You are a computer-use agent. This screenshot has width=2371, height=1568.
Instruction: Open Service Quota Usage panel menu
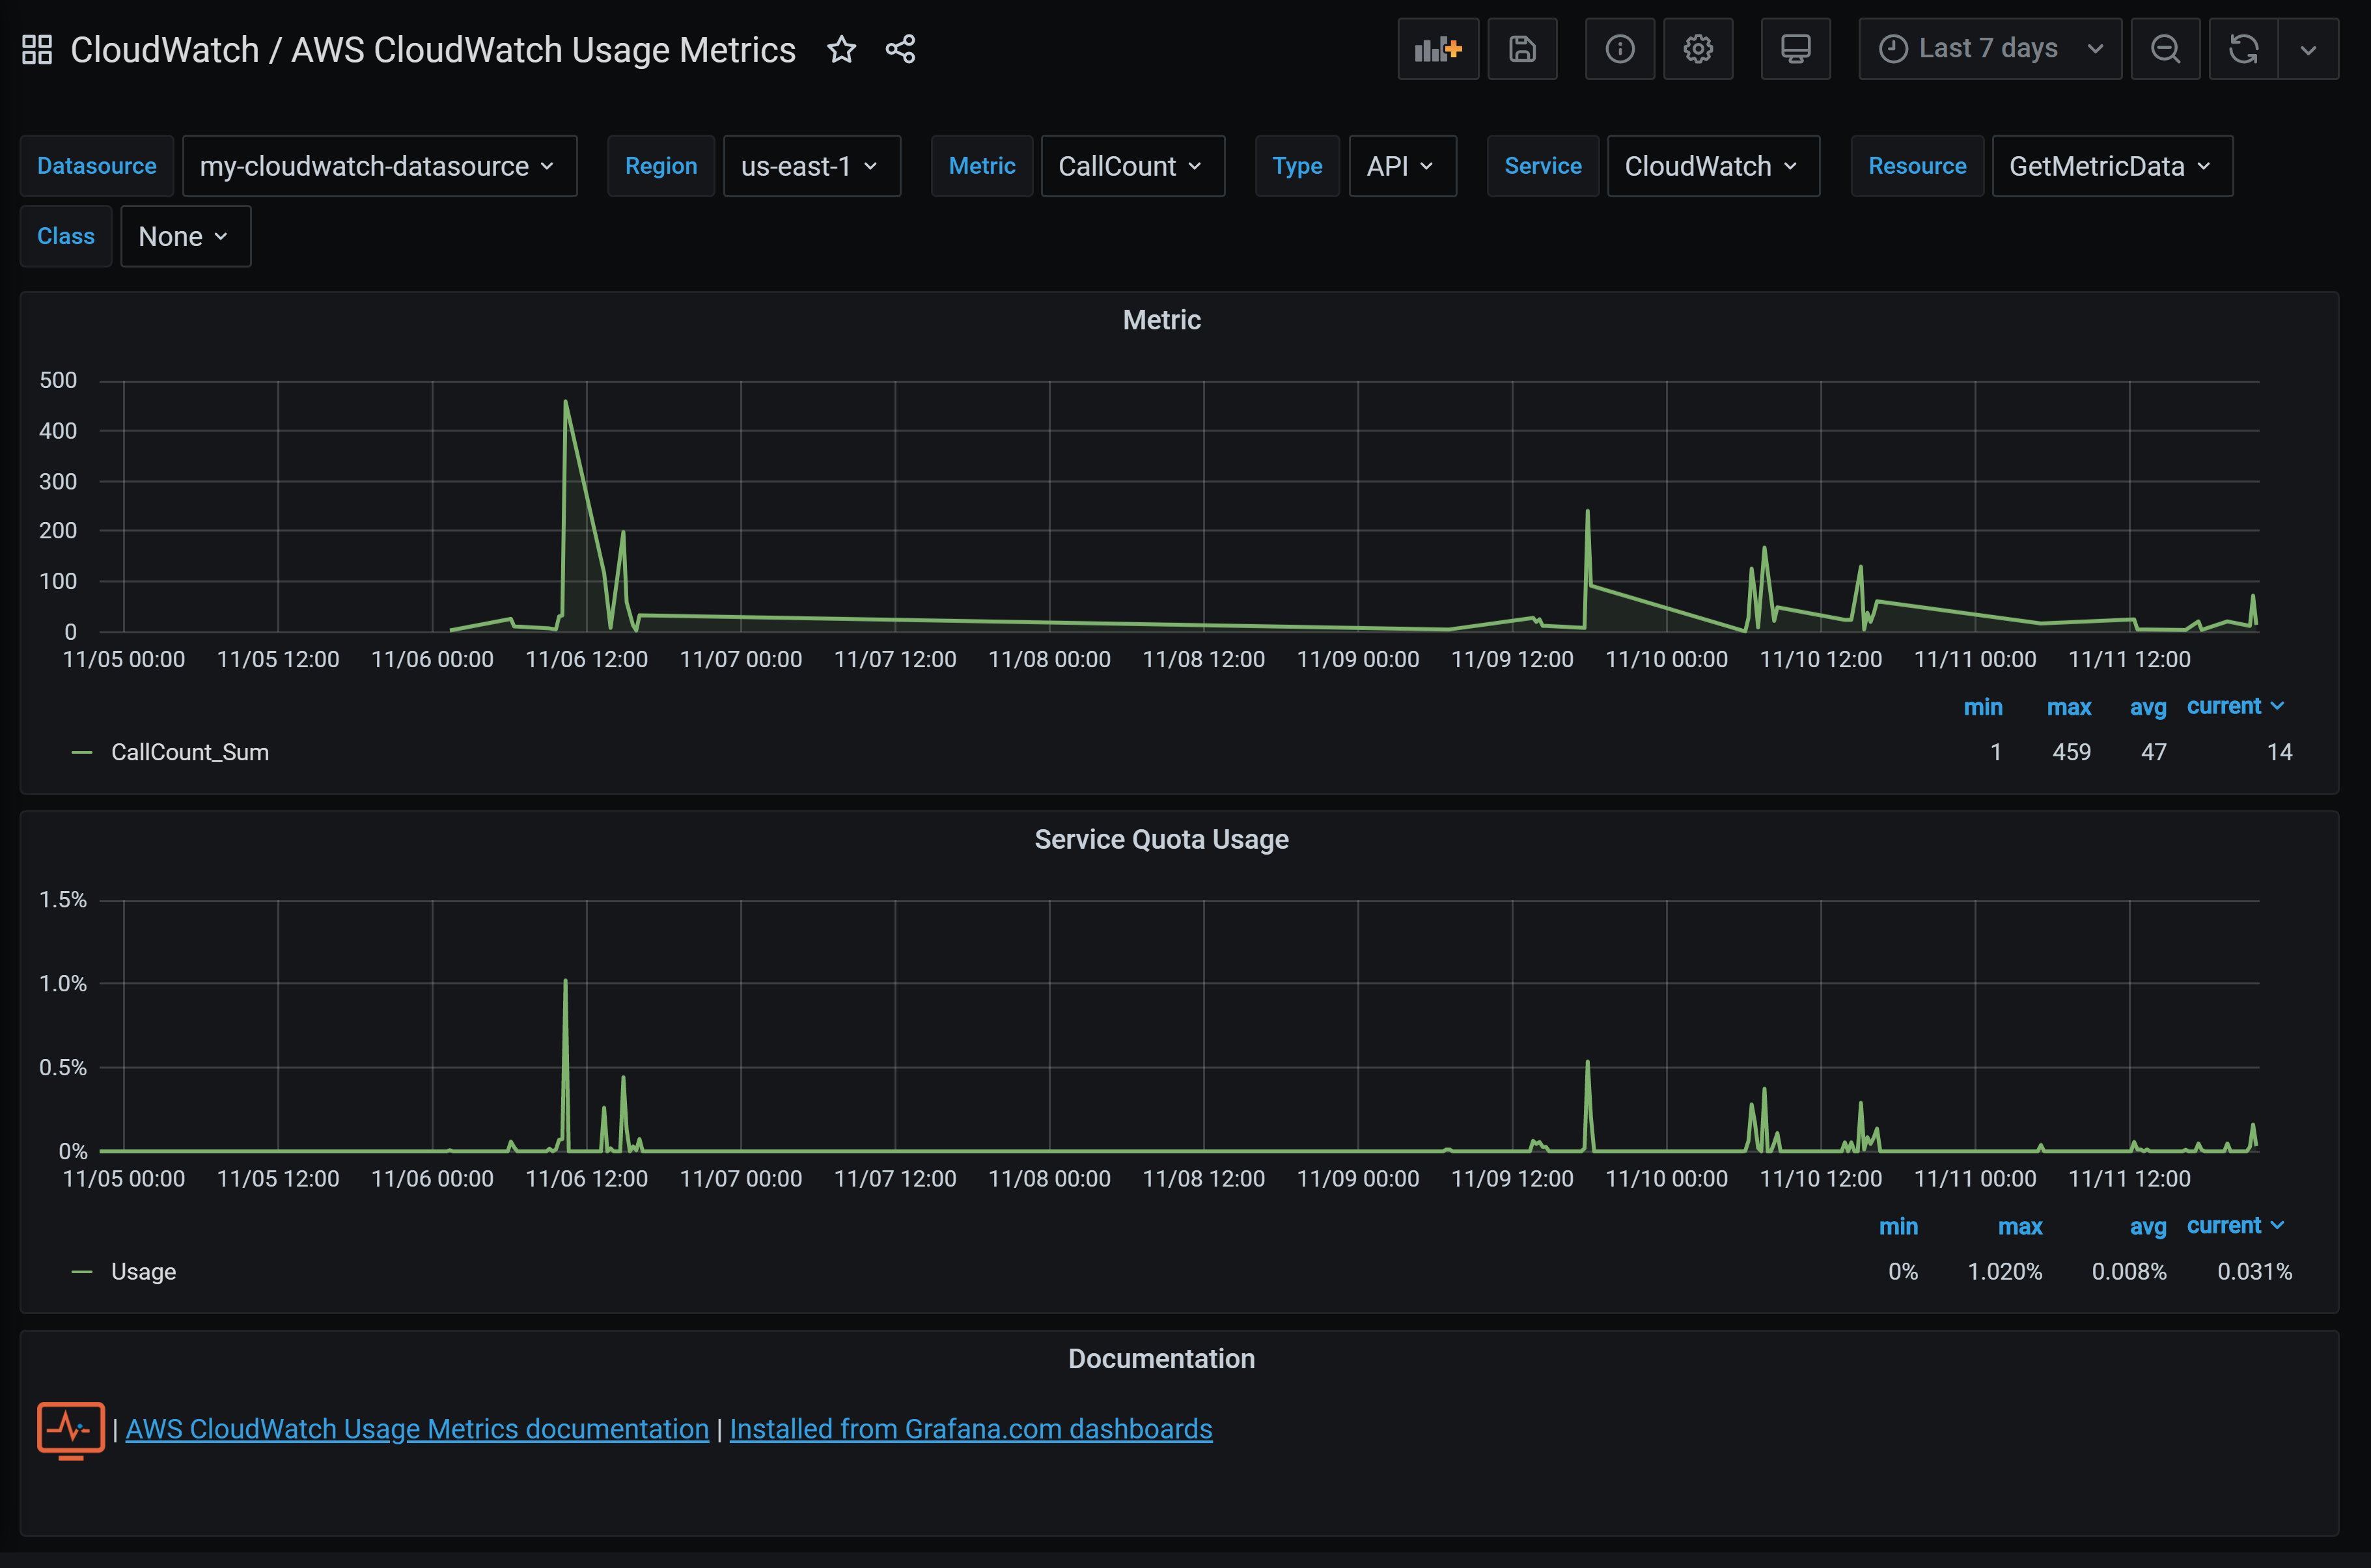[1161, 839]
